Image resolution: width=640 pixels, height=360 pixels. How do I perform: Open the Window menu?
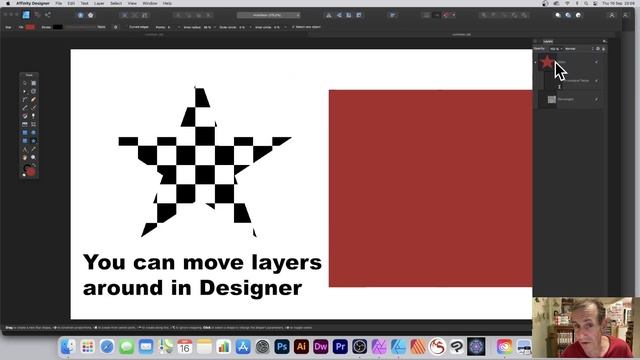pos(150,3)
